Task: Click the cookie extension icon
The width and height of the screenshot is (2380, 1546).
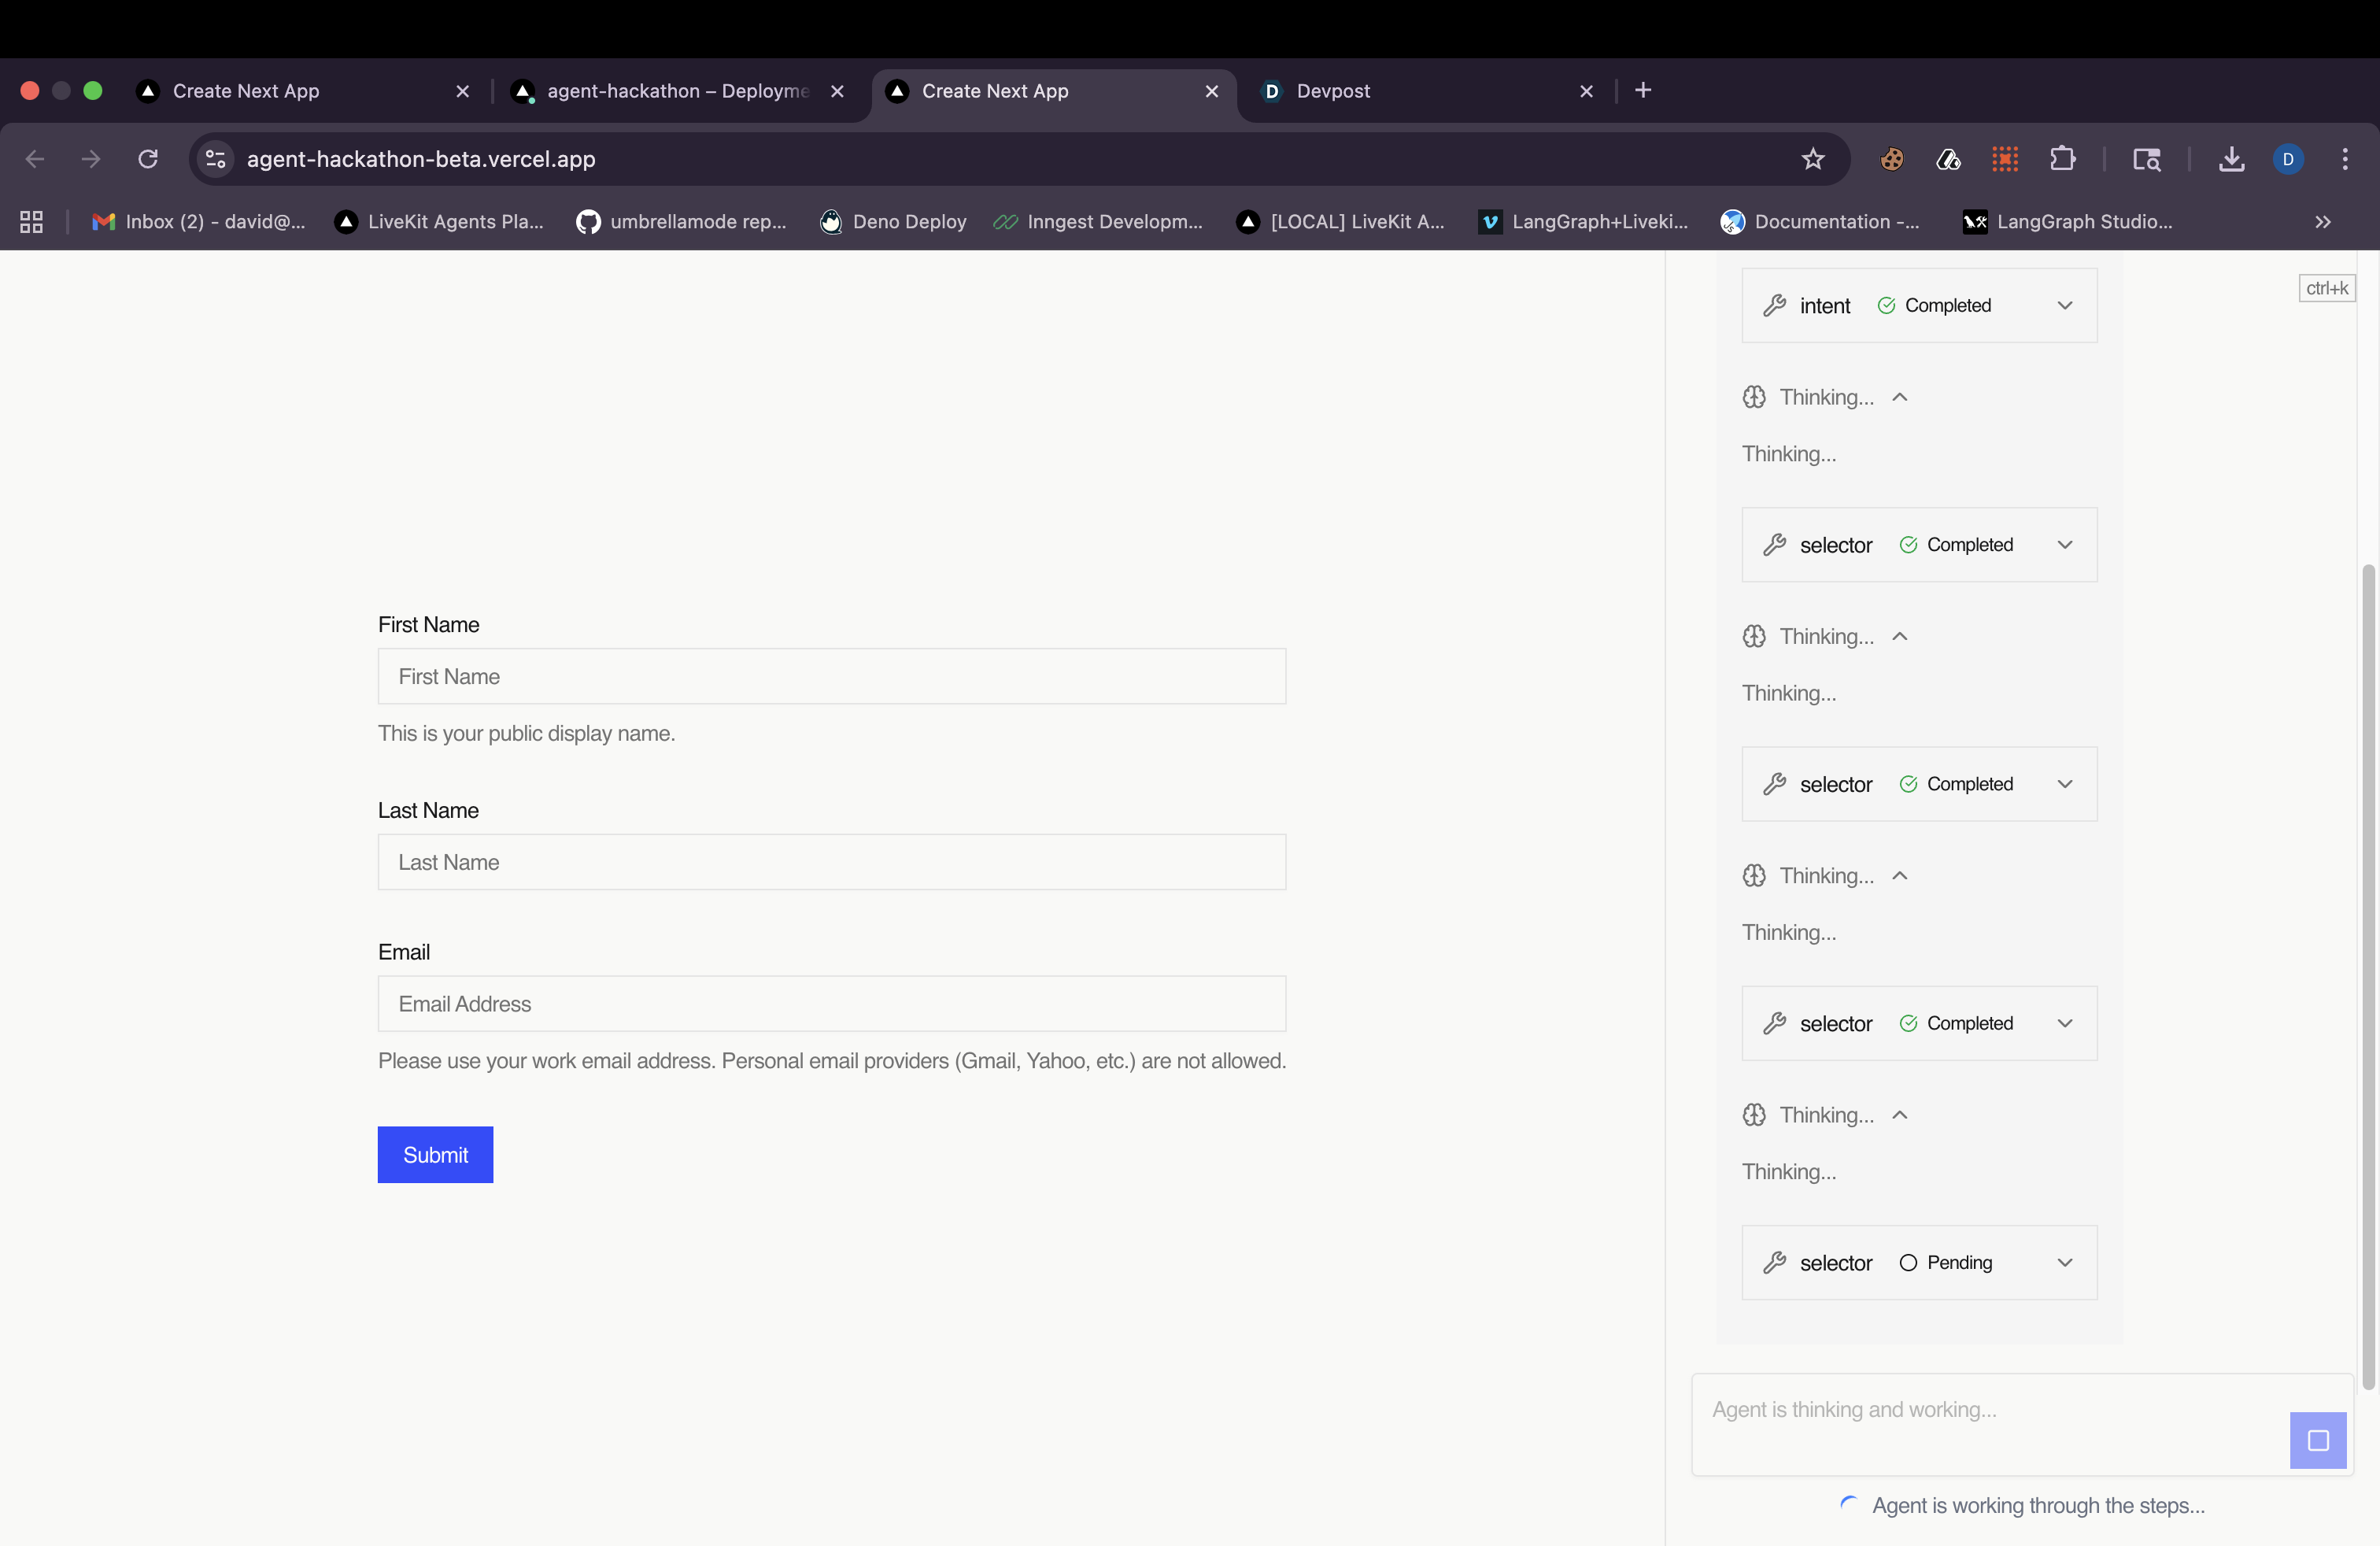Action: [x=1891, y=159]
